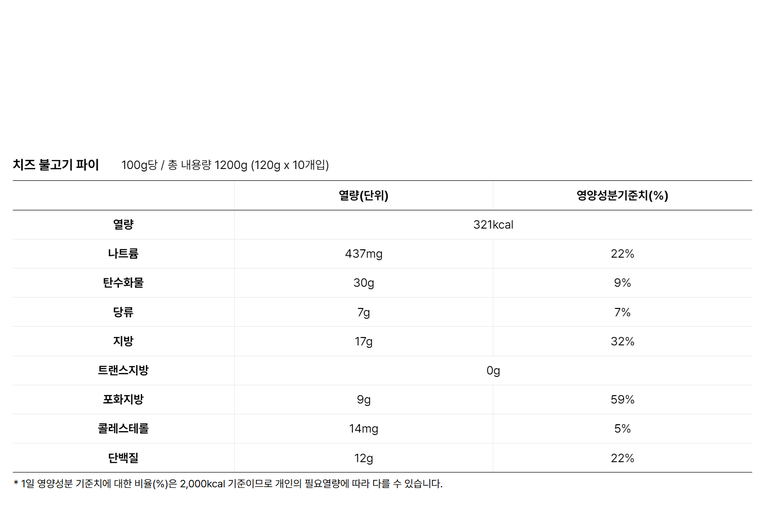Select the 32% fat percentage
The image size is (768, 506).
coord(622,341)
